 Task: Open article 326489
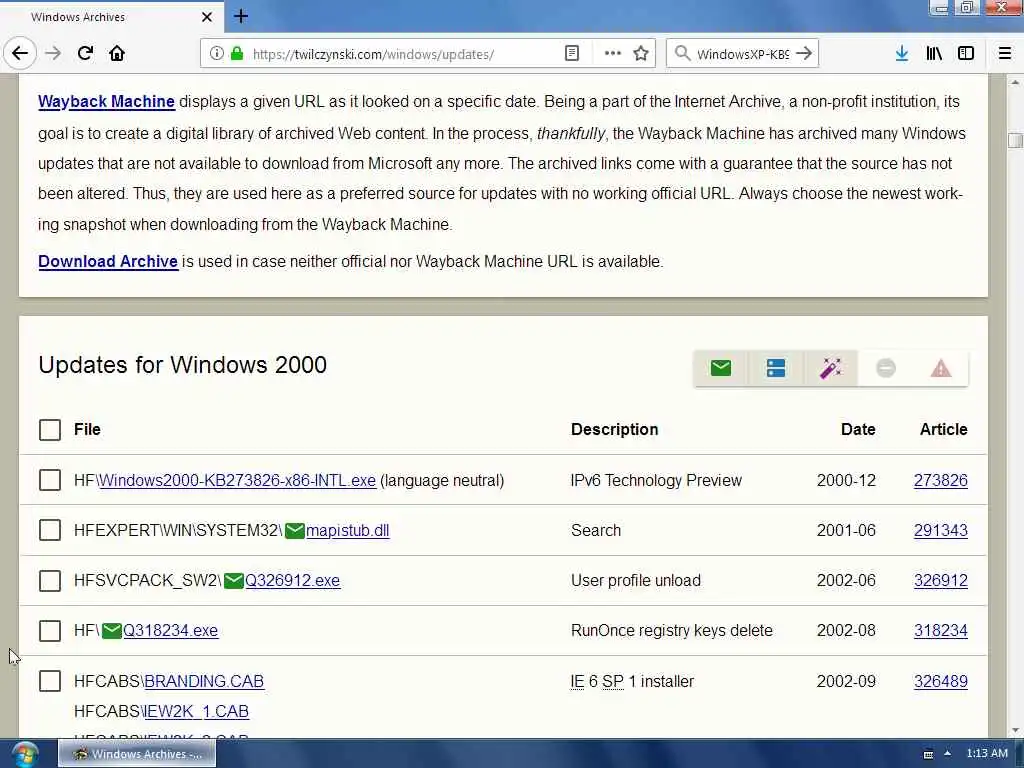point(940,681)
